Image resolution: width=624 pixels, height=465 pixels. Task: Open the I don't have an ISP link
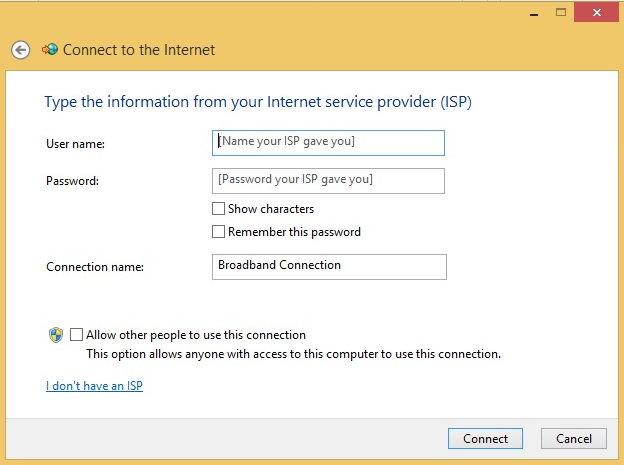tap(94, 386)
